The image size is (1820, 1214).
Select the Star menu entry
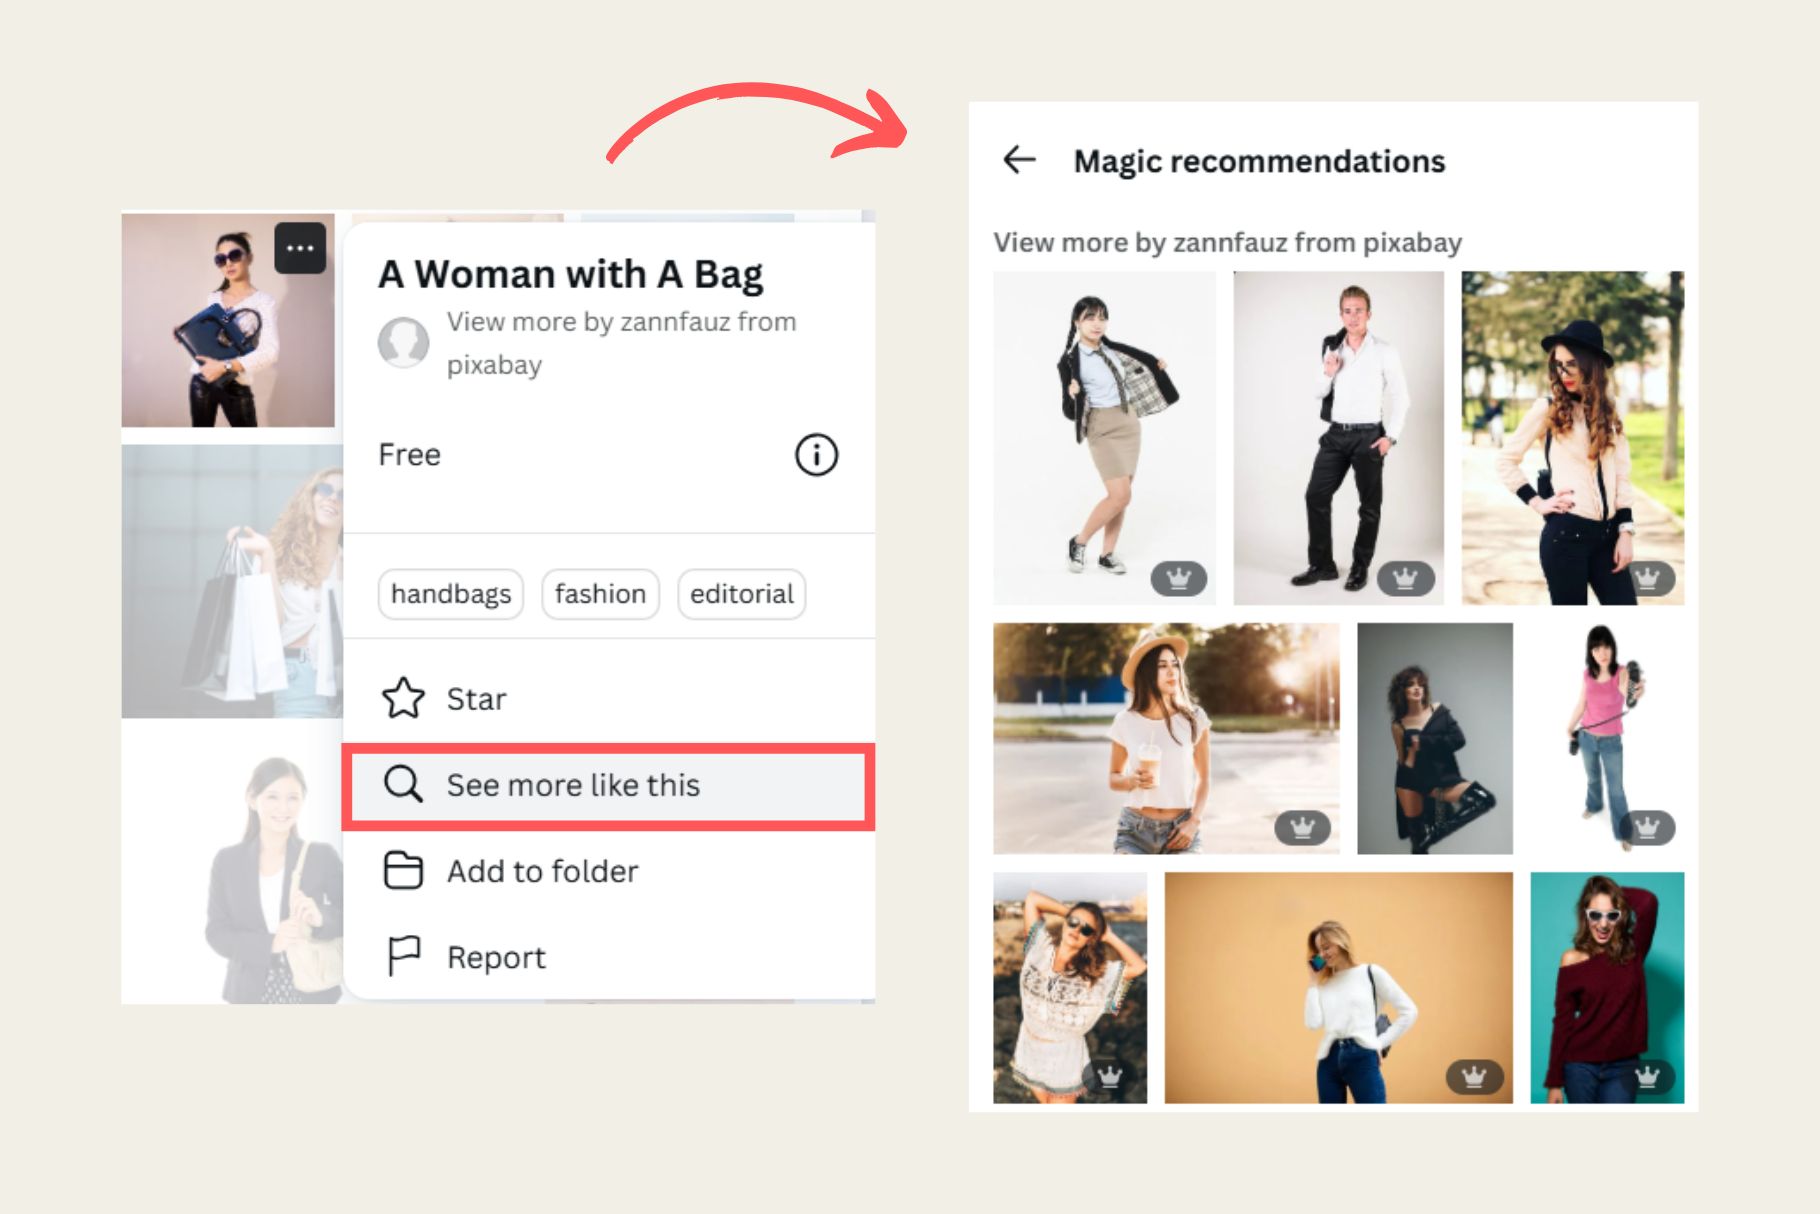pyautogui.click(x=609, y=698)
